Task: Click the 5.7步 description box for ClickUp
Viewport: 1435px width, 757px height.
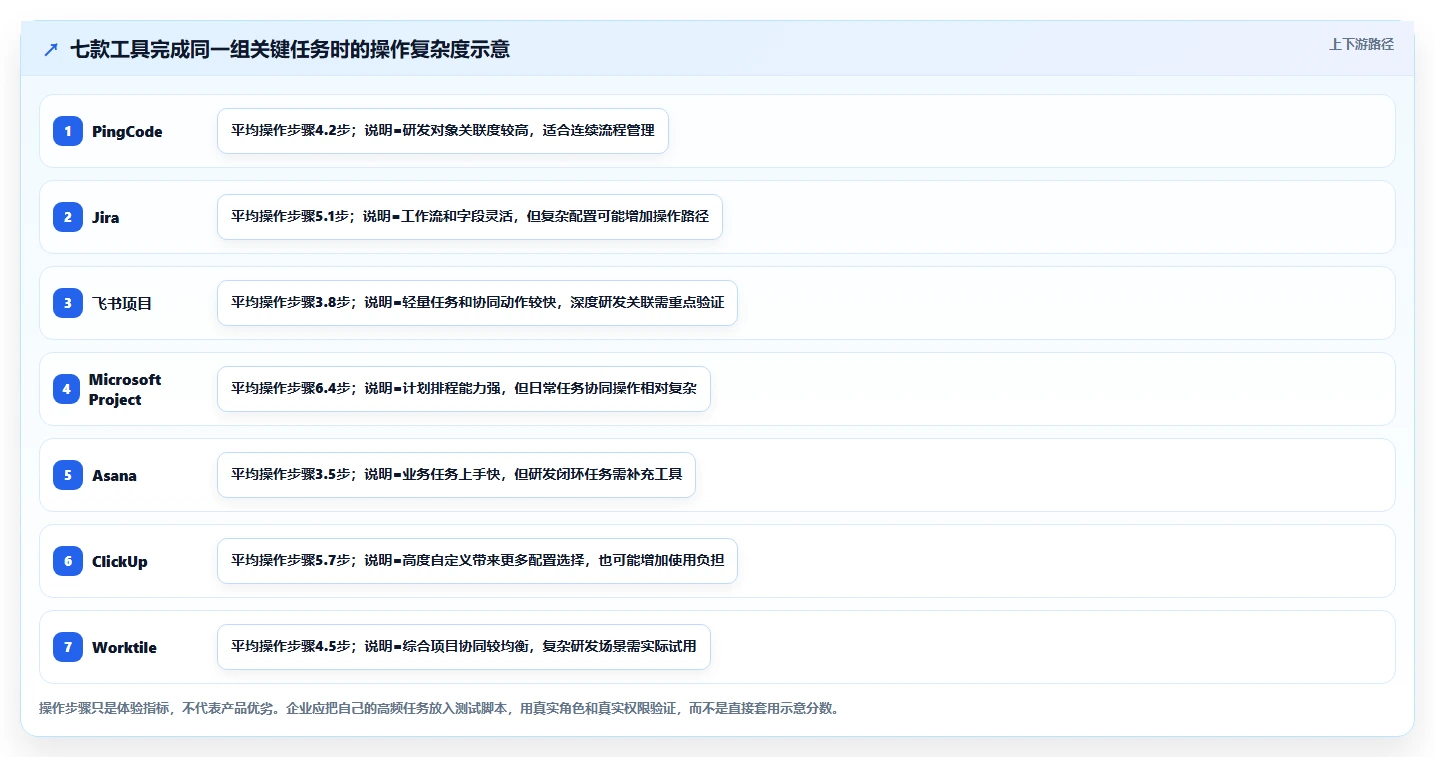Action: coord(477,561)
